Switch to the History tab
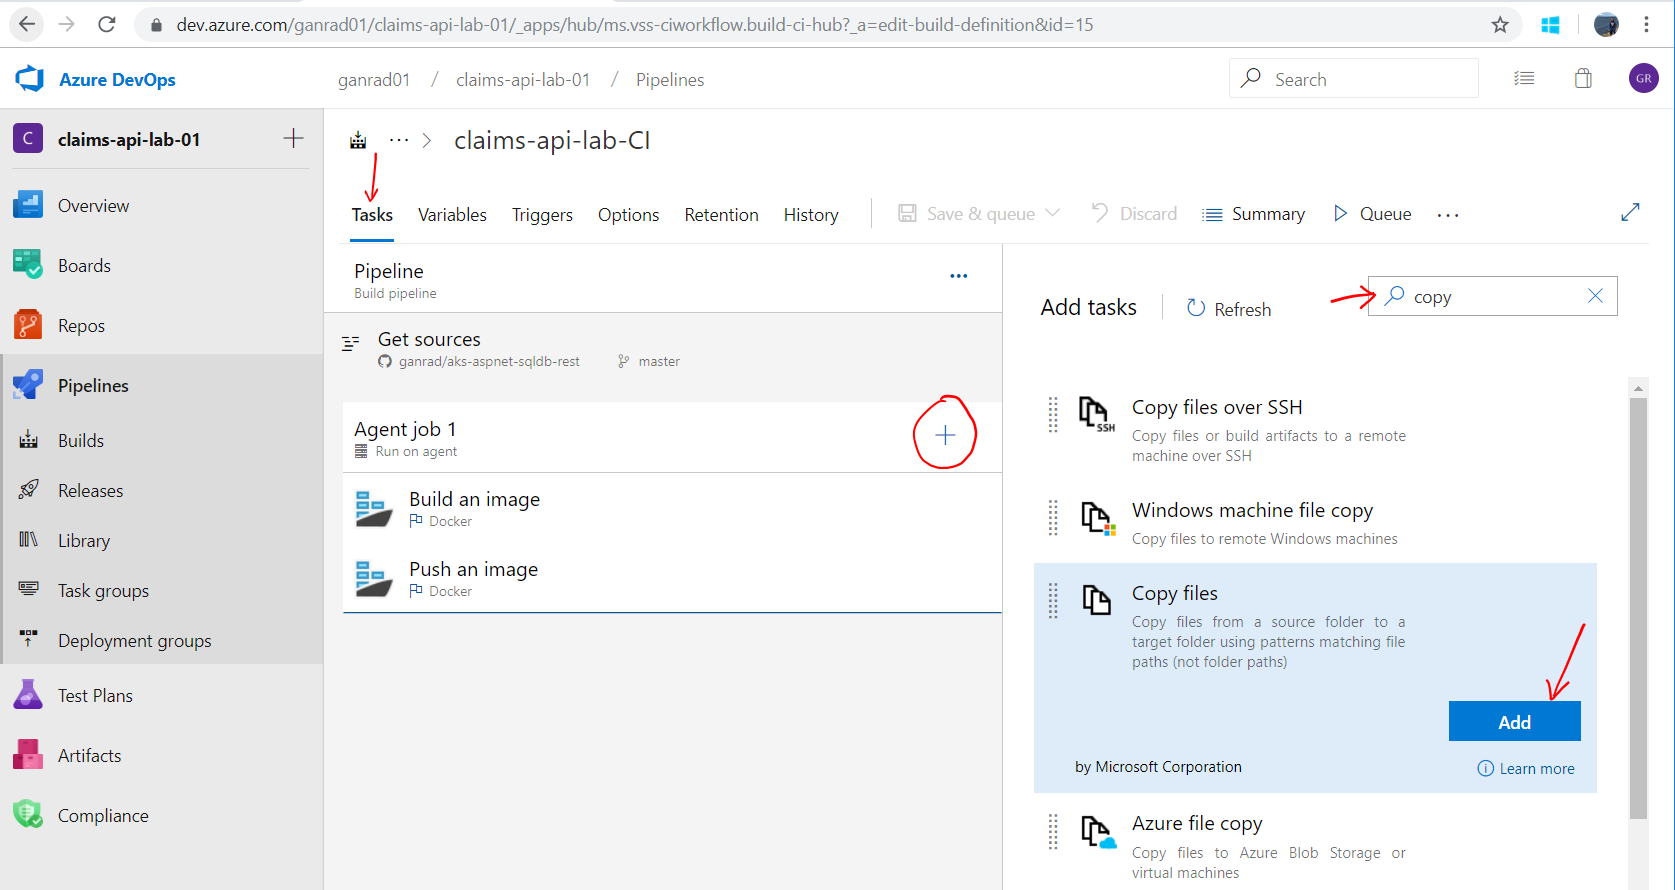The height and width of the screenshot is (890, 1675). 811,215
